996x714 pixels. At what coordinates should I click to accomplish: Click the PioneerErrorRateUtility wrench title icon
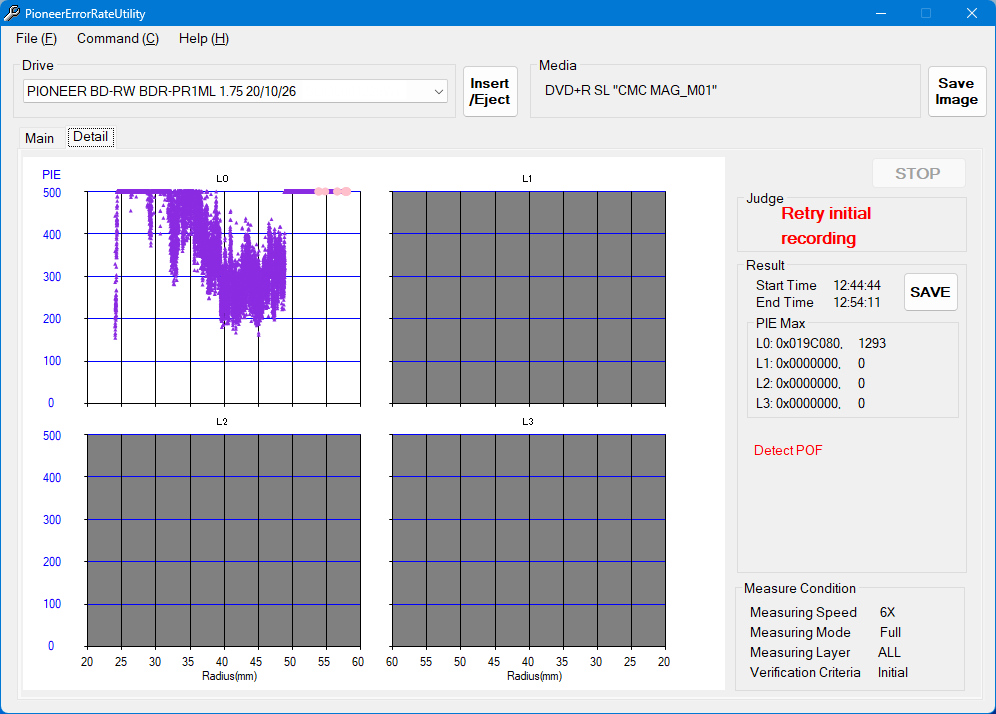[x=11, y=13]
